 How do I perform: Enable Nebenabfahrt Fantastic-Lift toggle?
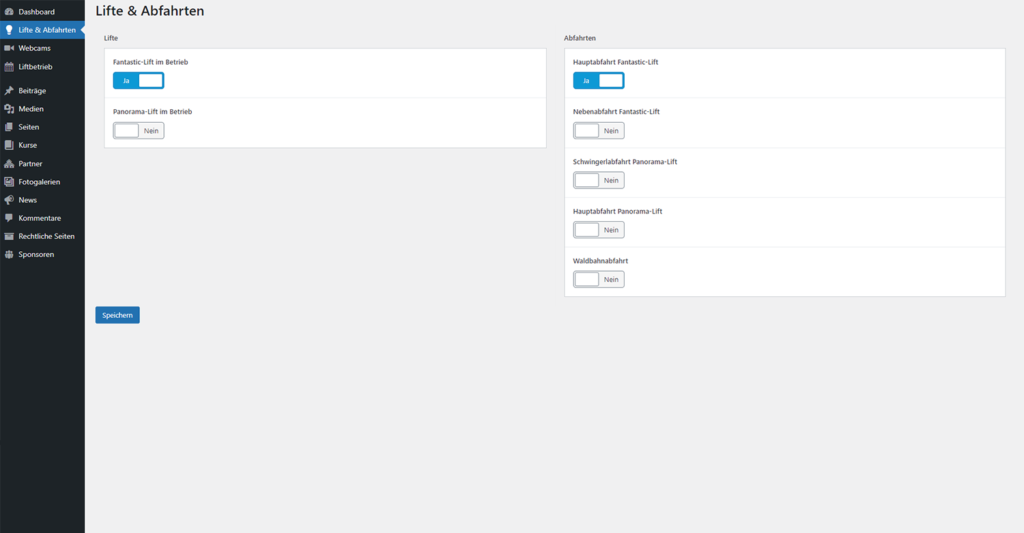click(599, 131)
